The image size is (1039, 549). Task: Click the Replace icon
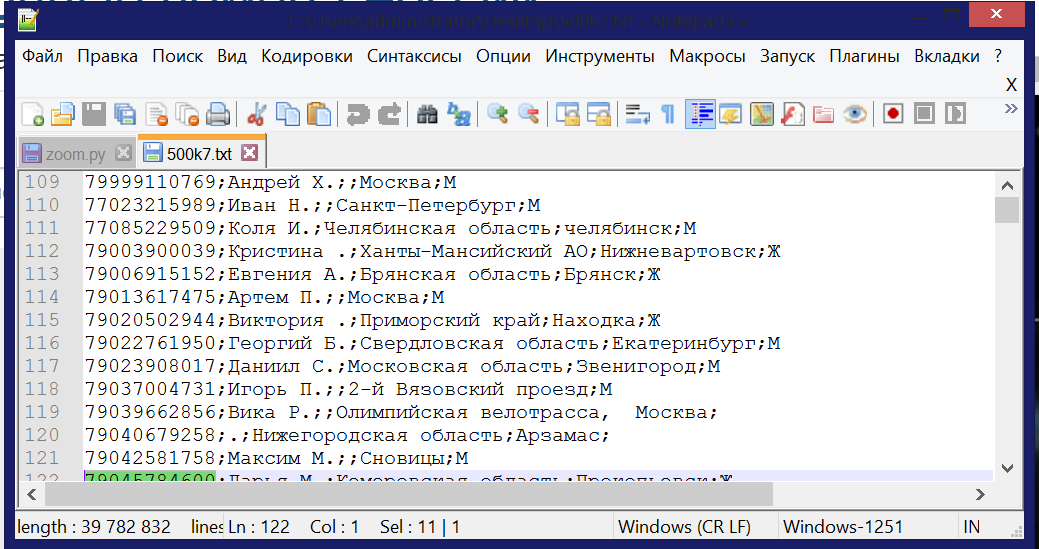click(459, 115)
